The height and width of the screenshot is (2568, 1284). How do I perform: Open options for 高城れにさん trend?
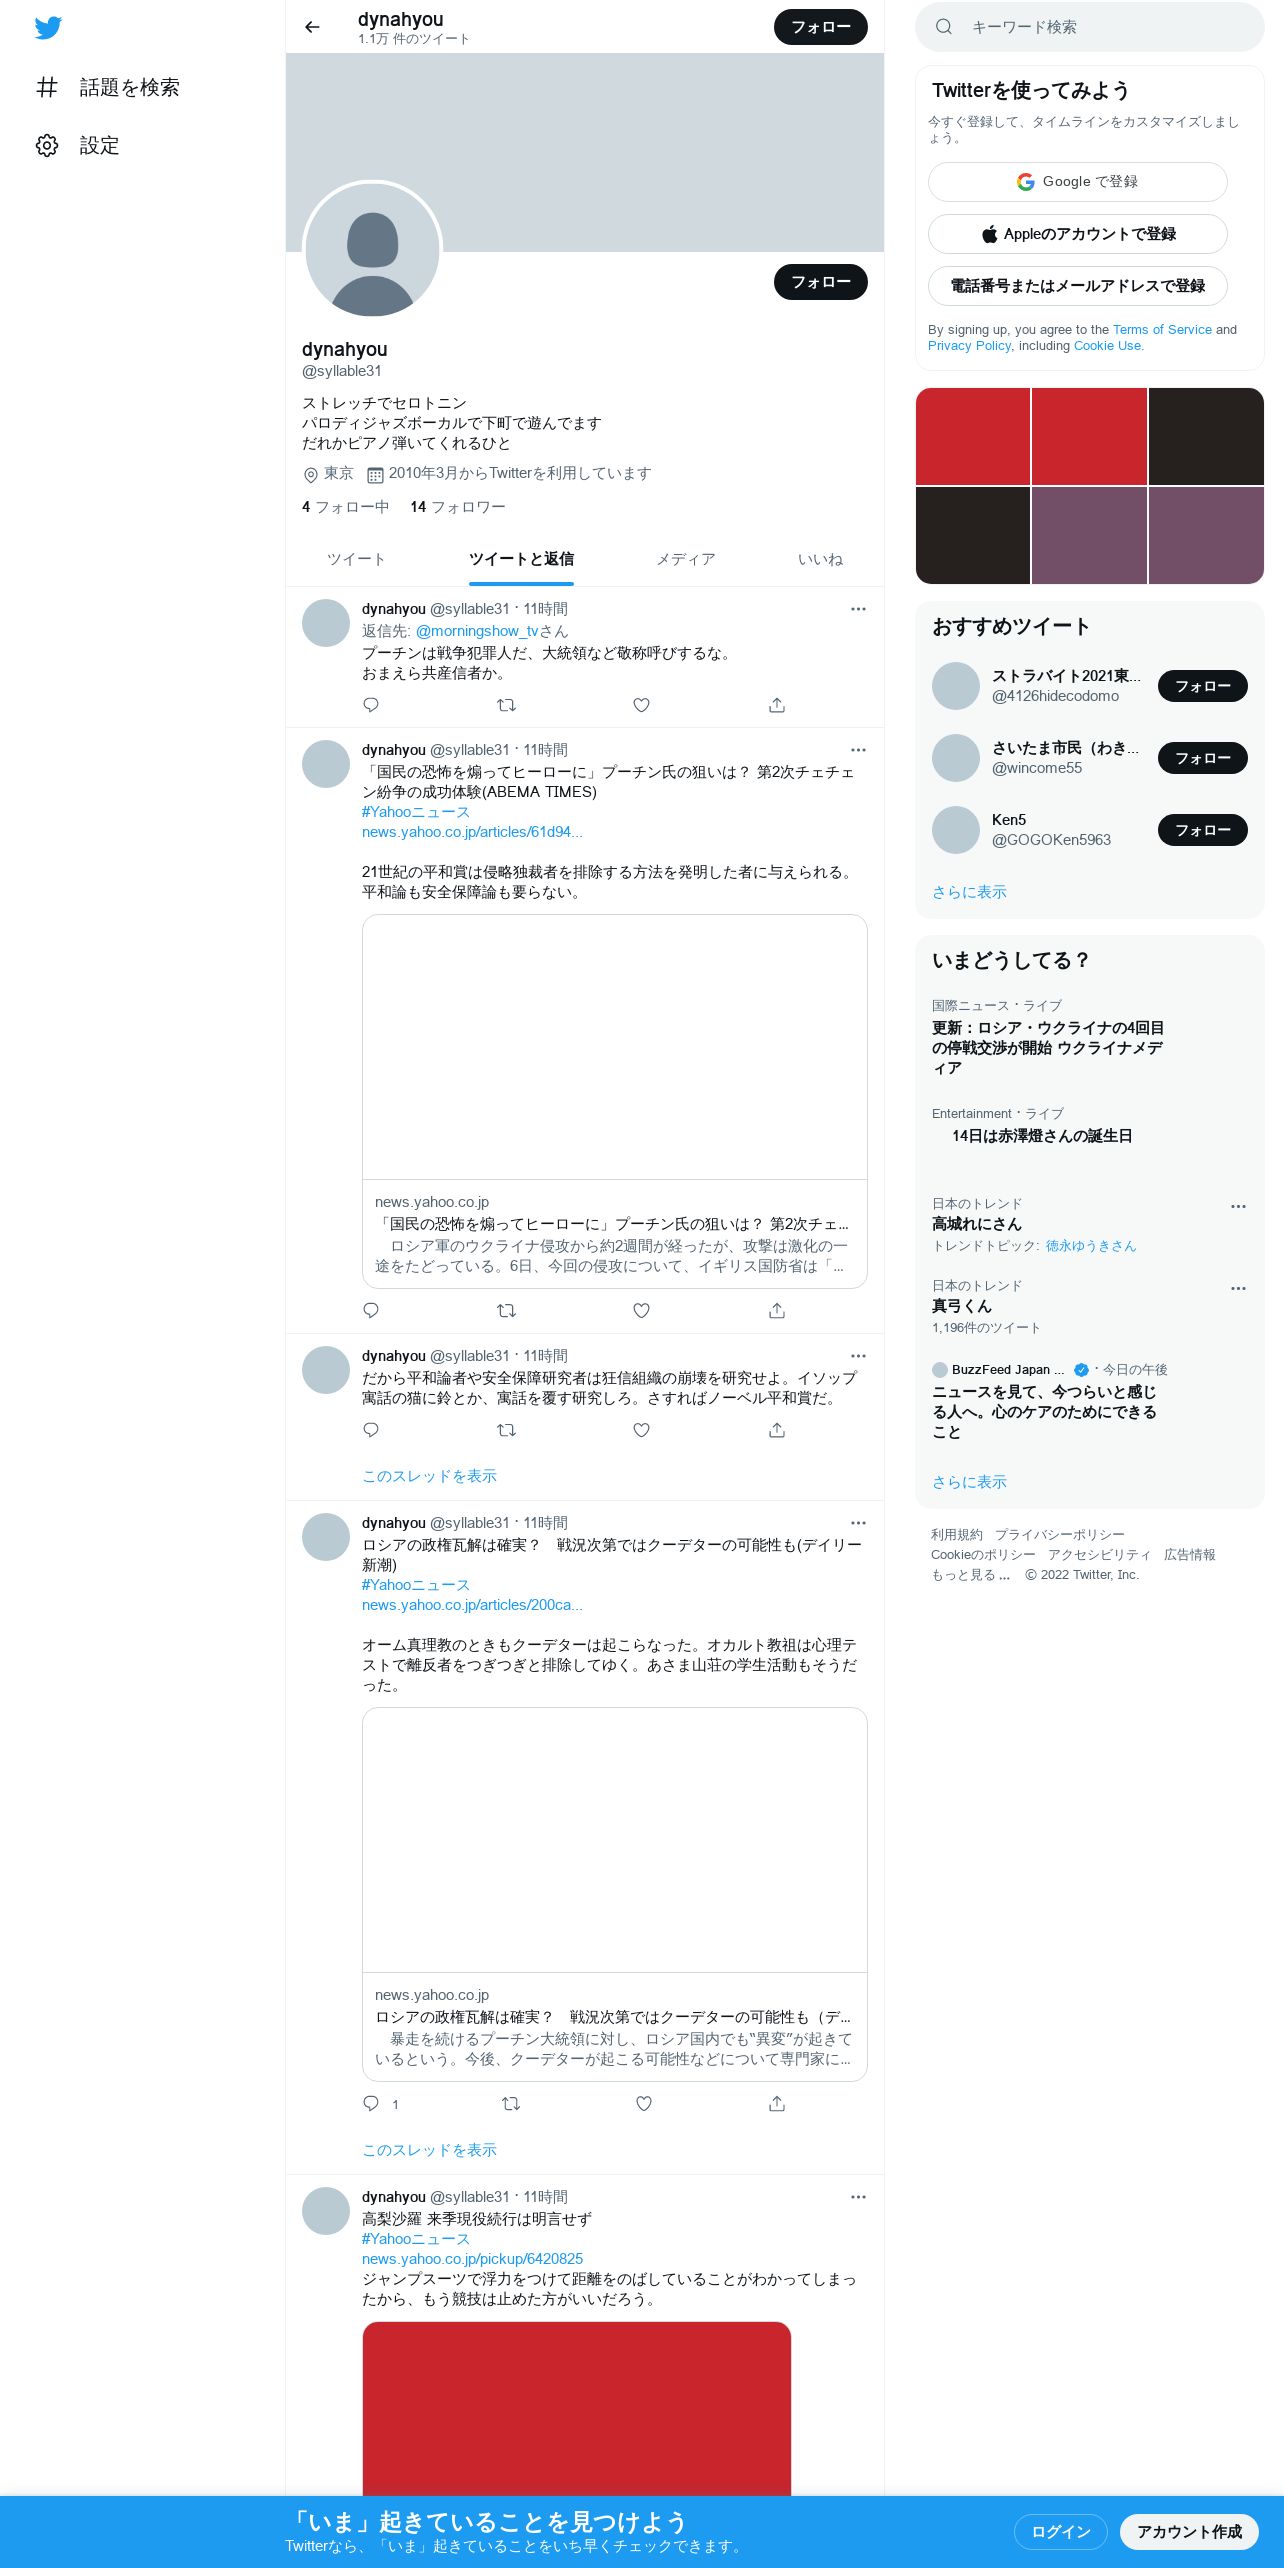pos(1238,1206)
